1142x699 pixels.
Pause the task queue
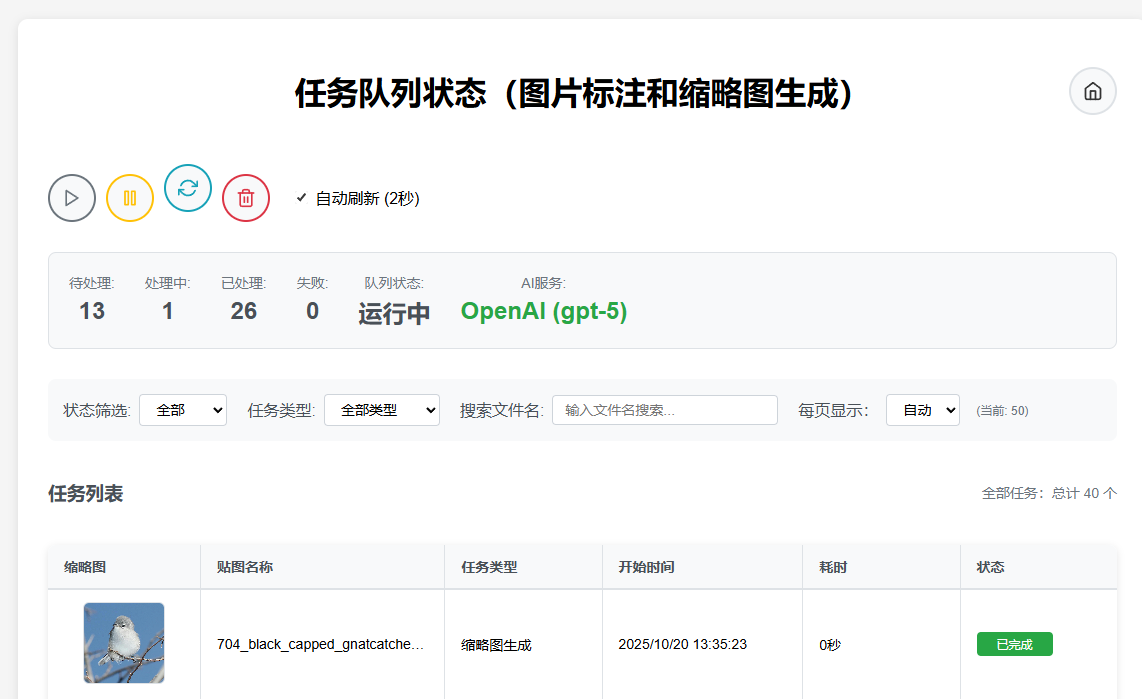coord(130,198)
